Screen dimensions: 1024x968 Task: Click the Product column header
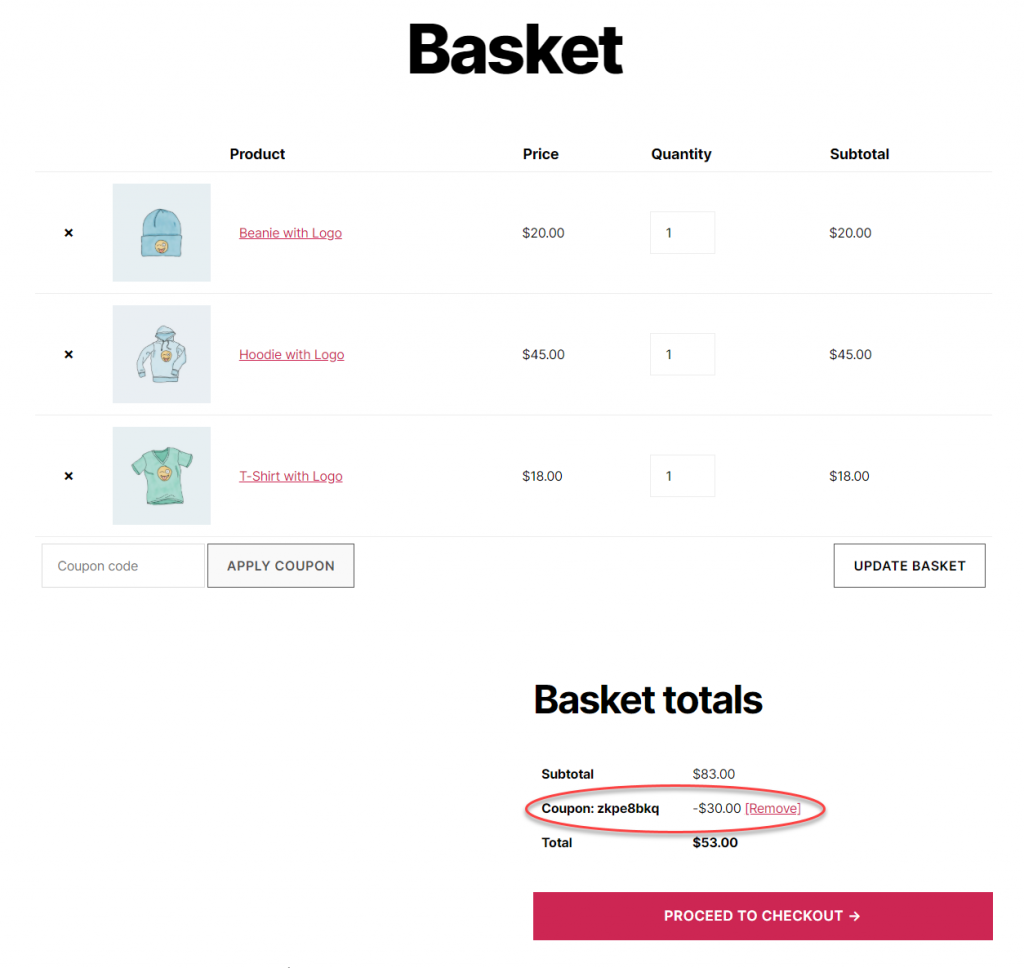257,154
